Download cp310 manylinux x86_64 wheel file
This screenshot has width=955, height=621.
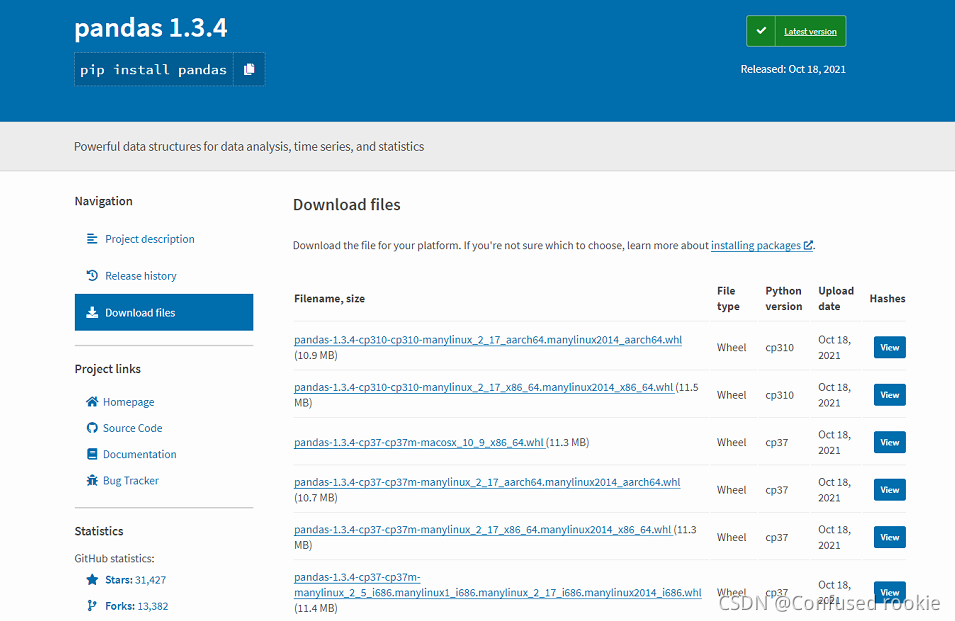point(484,387)
